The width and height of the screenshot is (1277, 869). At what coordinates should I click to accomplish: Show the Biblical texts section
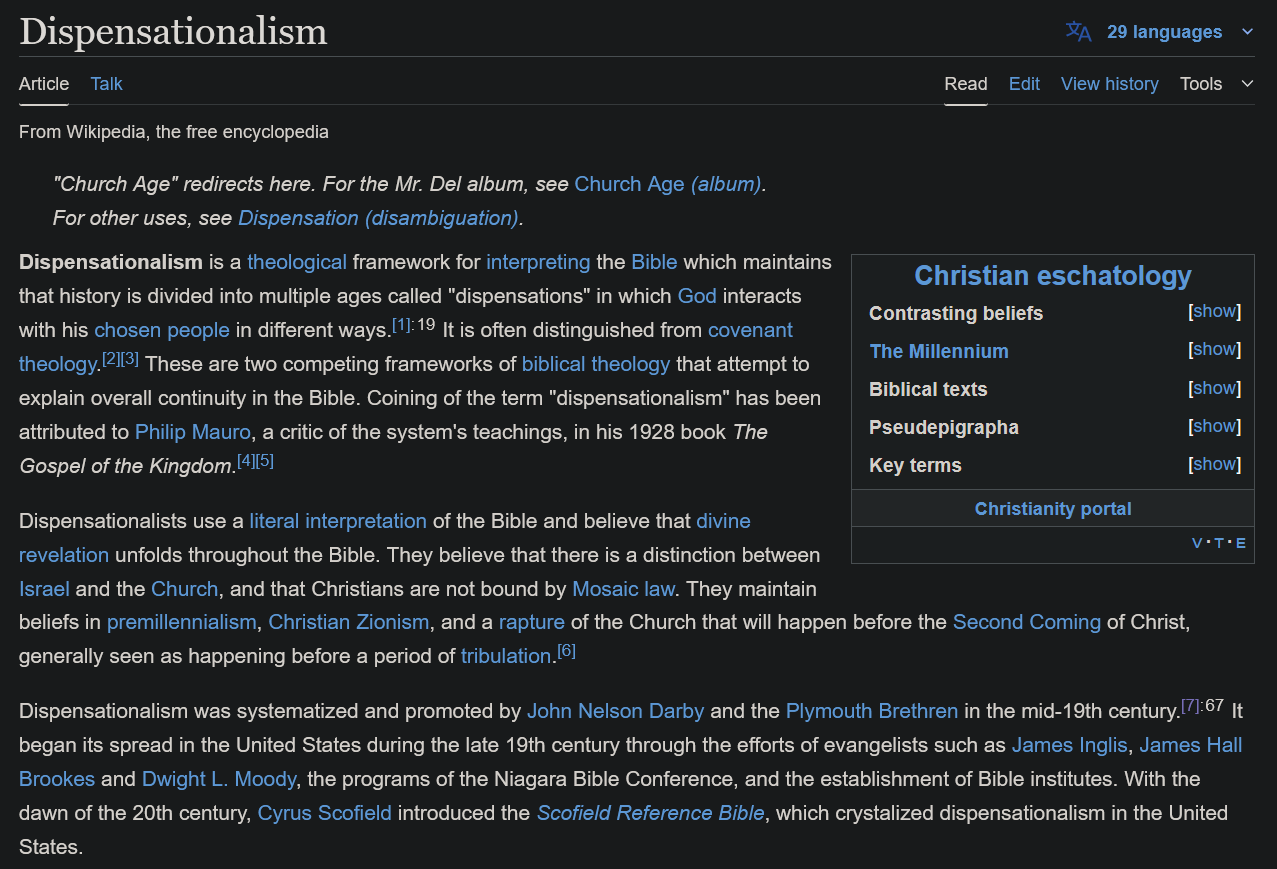point(1215,388)
